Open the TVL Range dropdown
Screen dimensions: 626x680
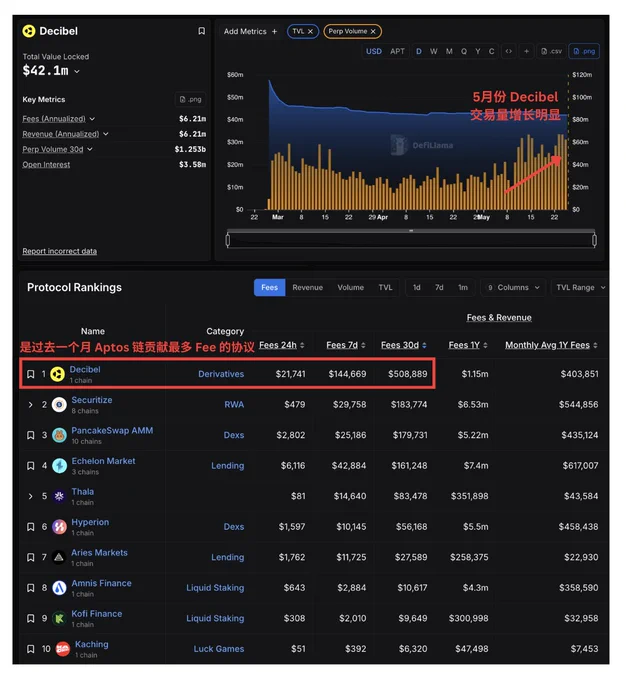pos(580,287)
